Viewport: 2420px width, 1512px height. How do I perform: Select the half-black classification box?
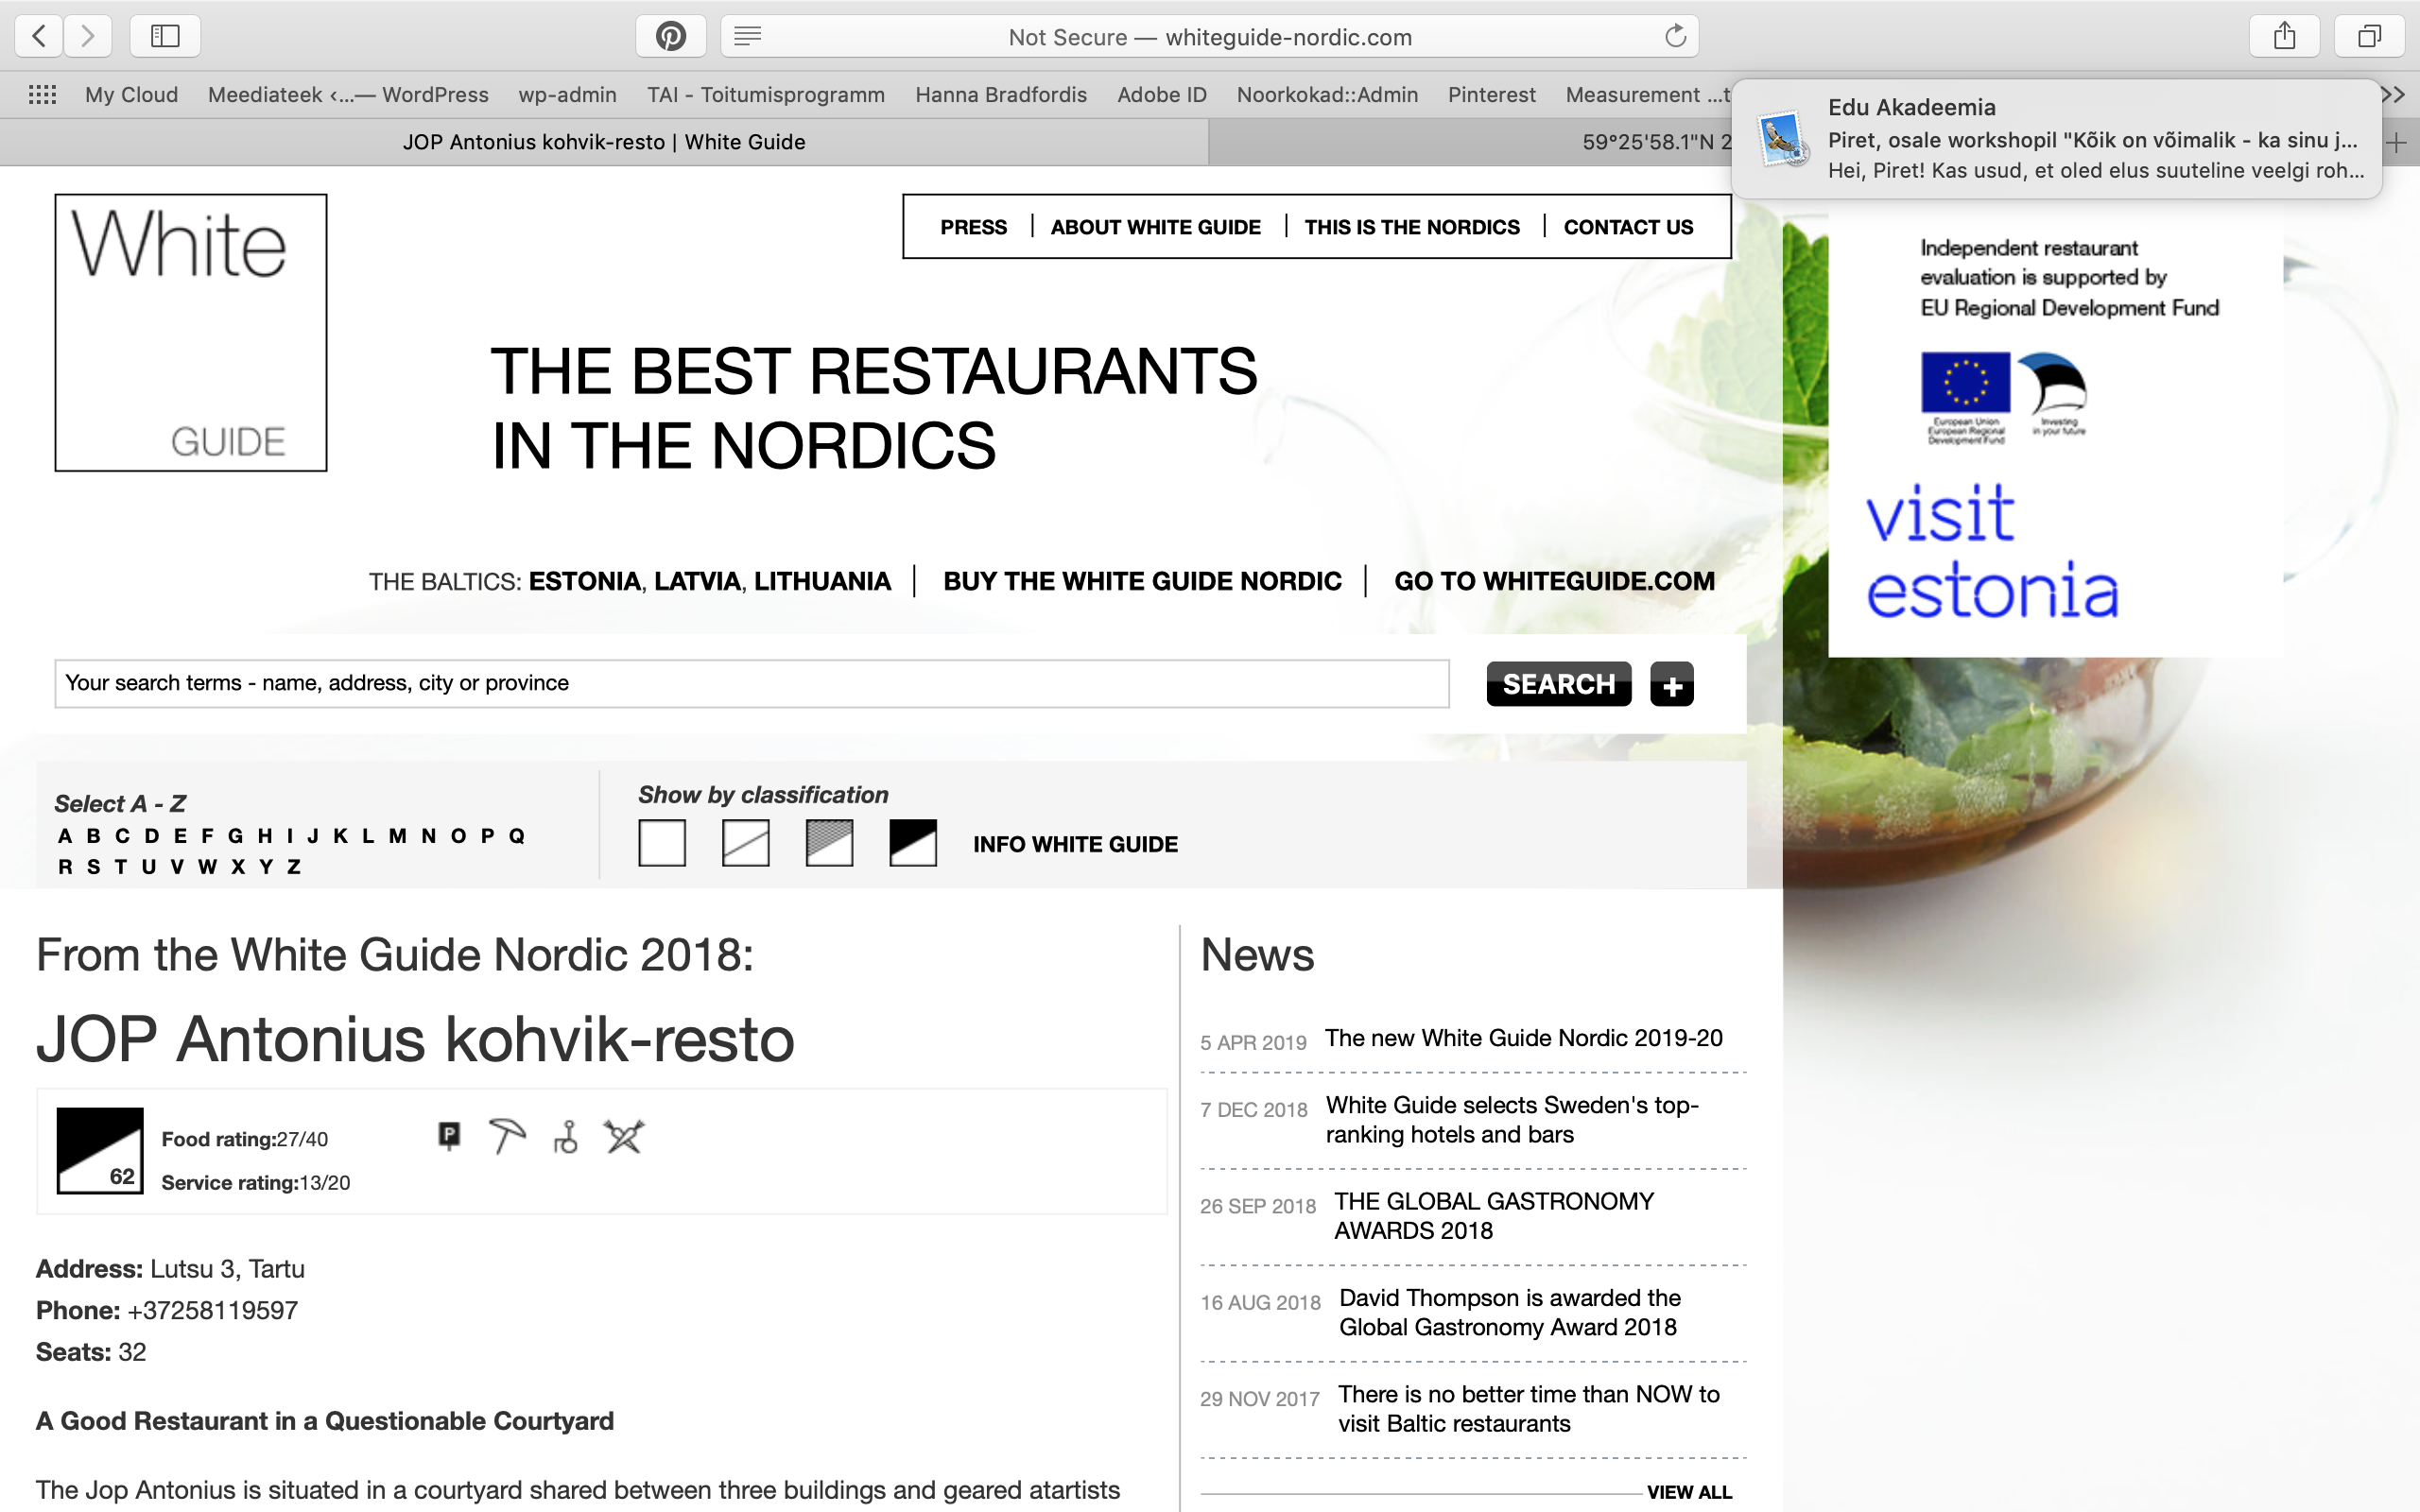[x=912, y=842]
